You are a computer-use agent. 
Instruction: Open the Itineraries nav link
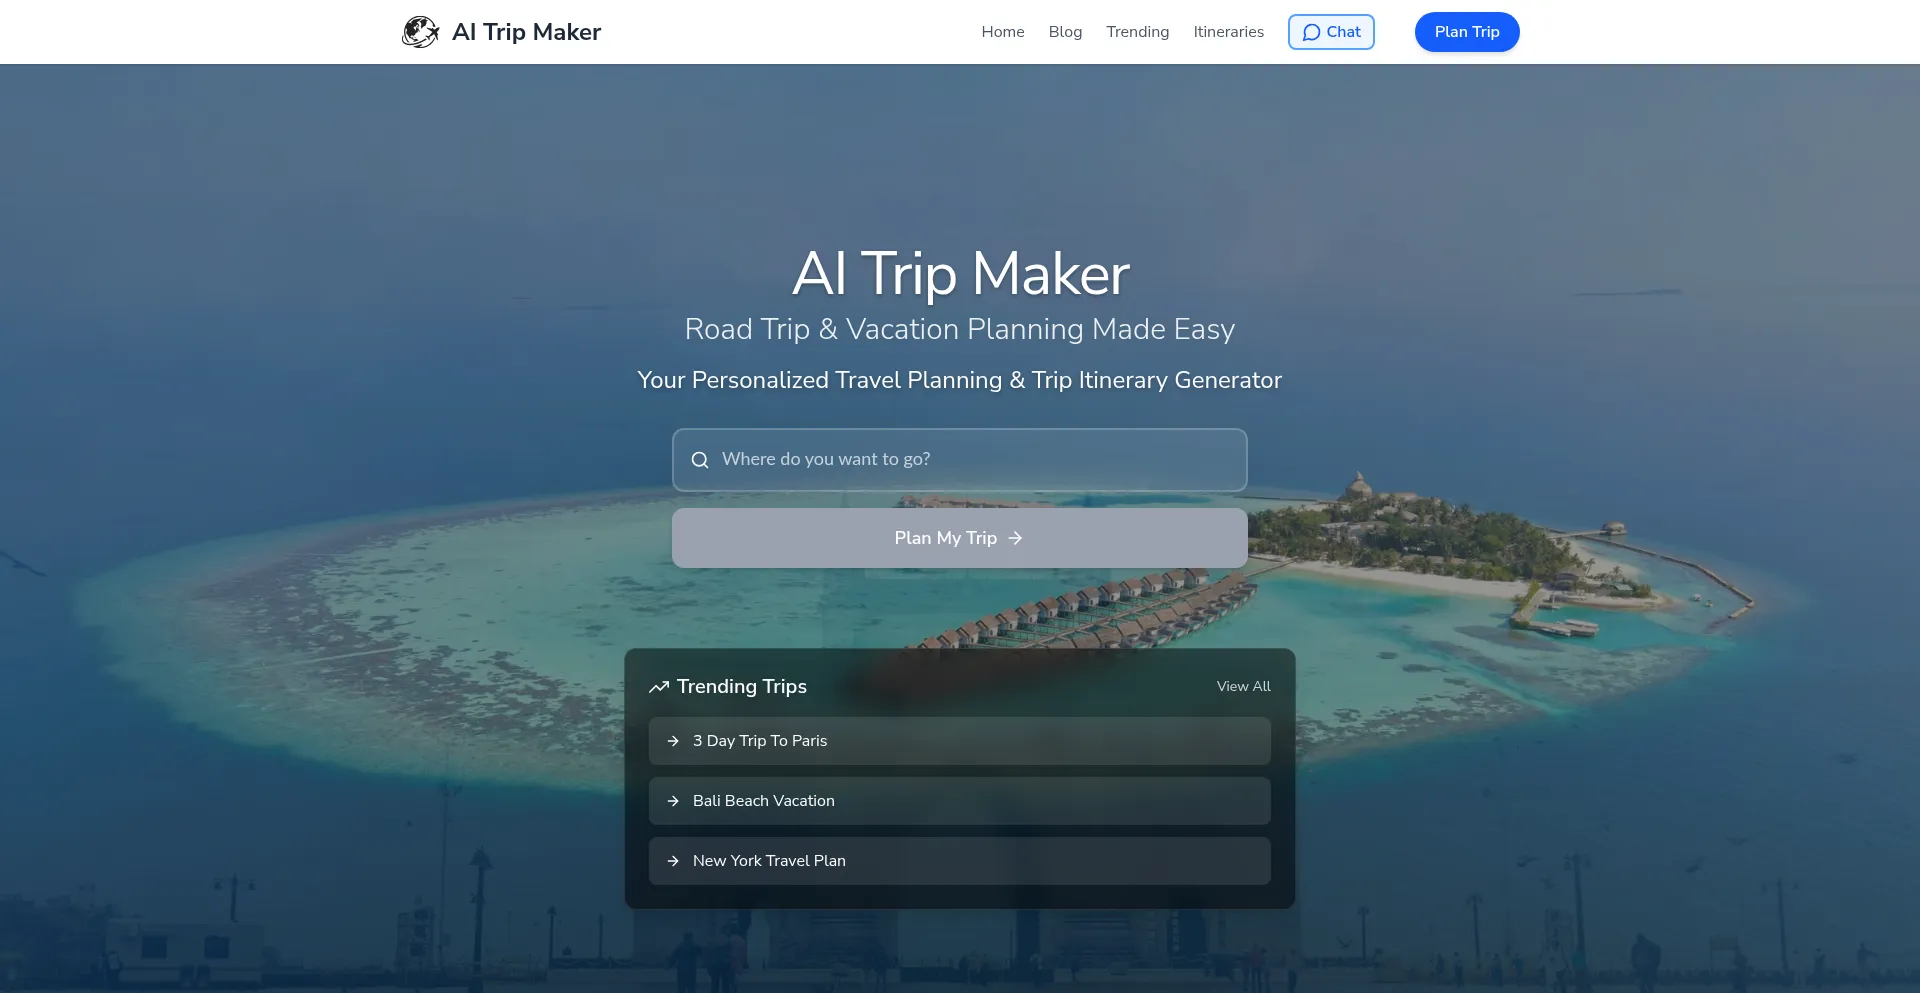click(x=1228, y=32)
